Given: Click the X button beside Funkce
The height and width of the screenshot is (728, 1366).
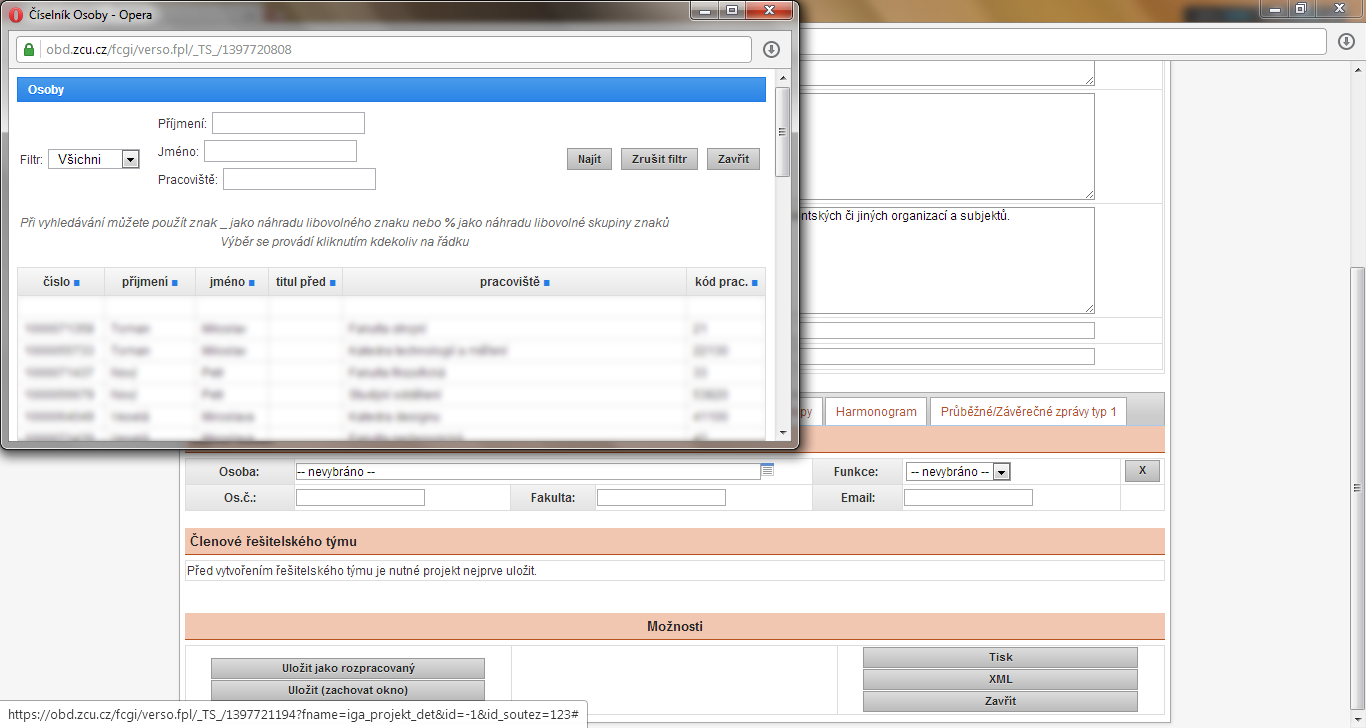Looking at the screenshot, I should click(1142, 471).
